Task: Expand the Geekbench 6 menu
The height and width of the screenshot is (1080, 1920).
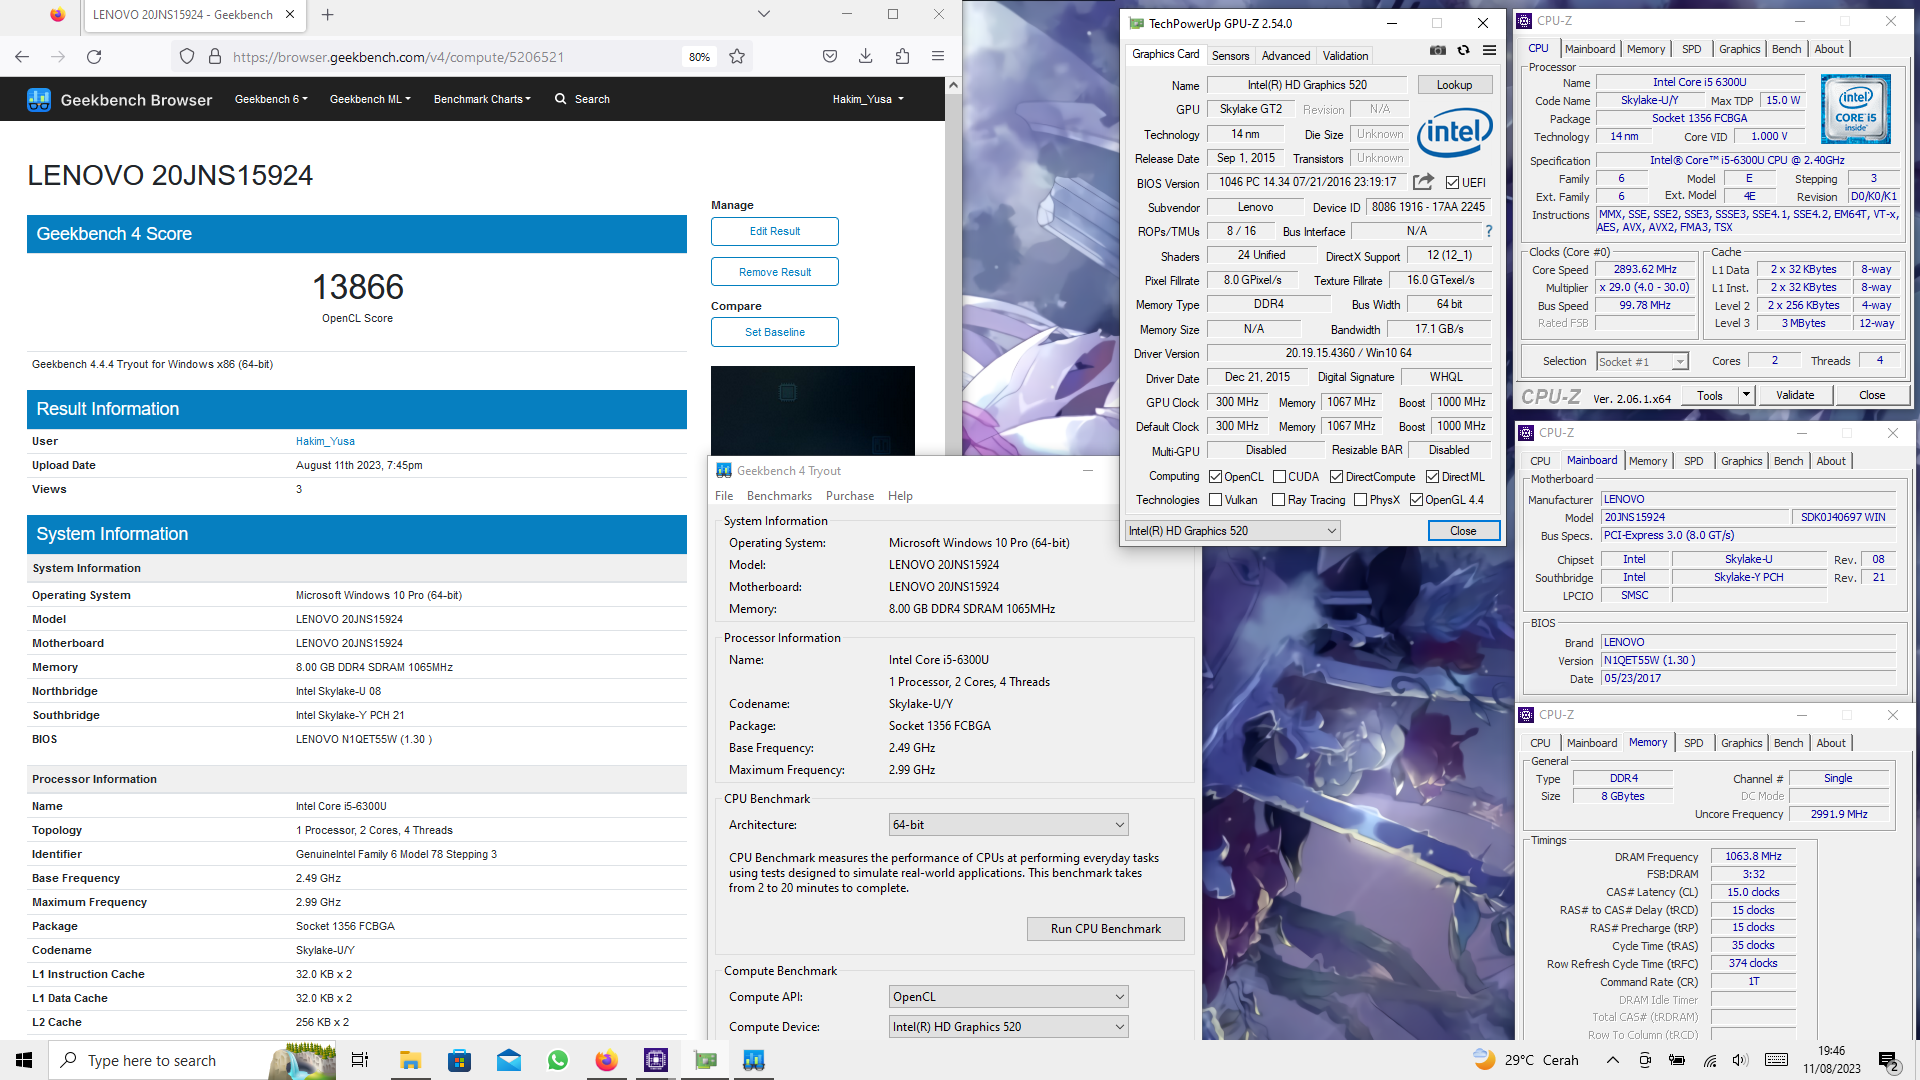Action: [271, 99]
